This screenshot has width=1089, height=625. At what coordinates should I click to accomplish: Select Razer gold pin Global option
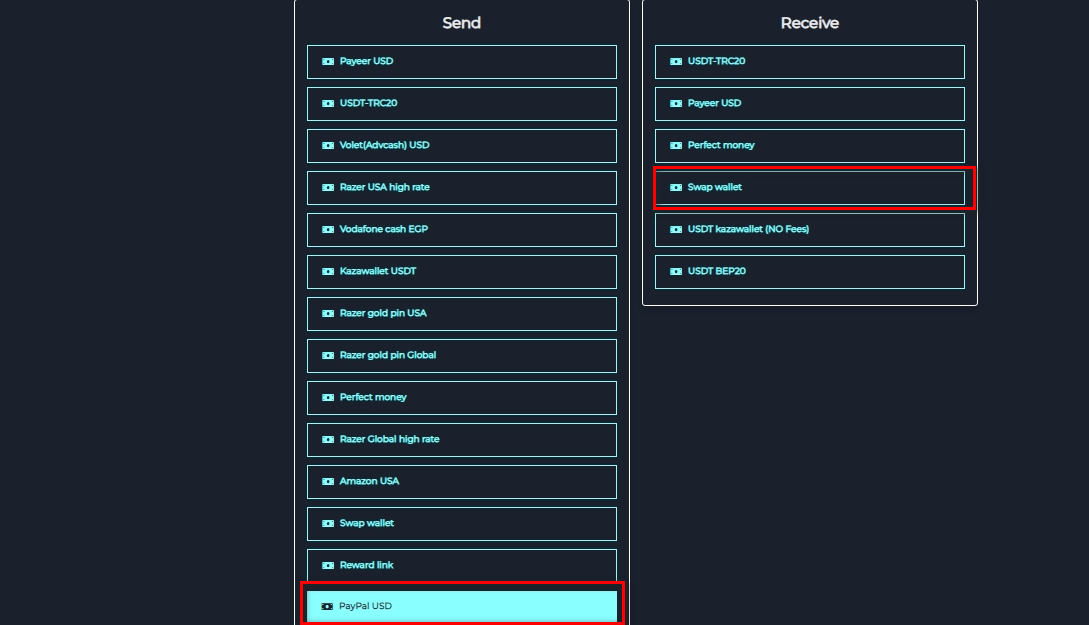[x=461, y=355]
